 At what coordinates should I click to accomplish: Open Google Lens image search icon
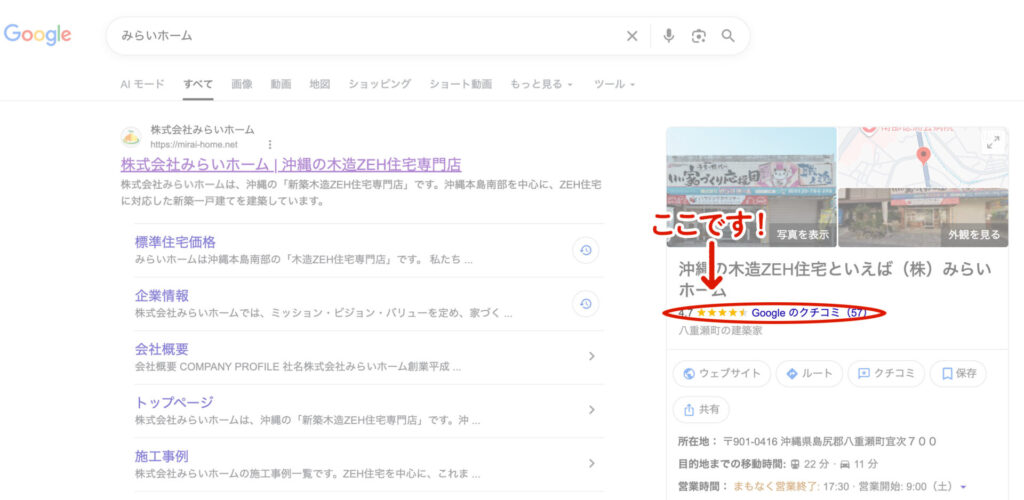698,36
